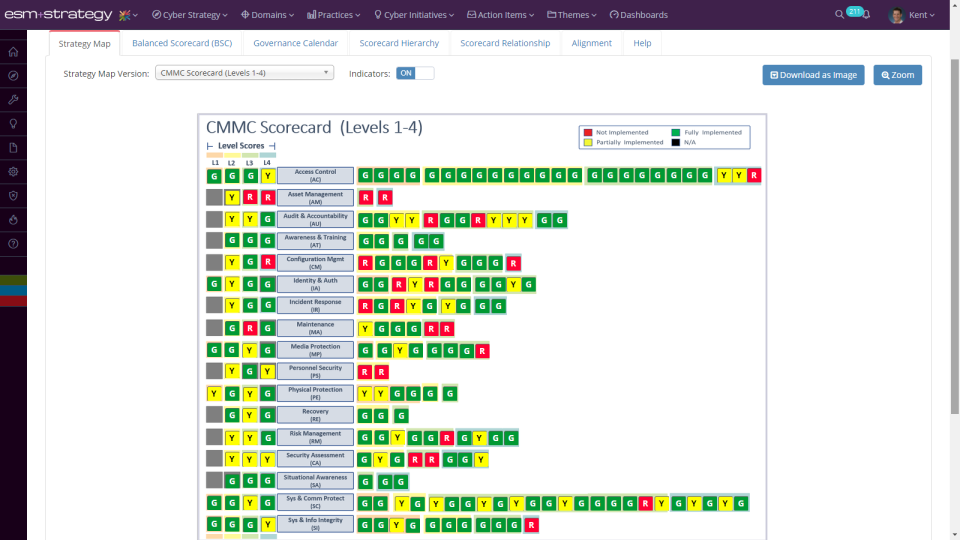This screenshot has height=540, width=960.
Task: Click the Access Control (AC) domain box
Action: [315, 176]
